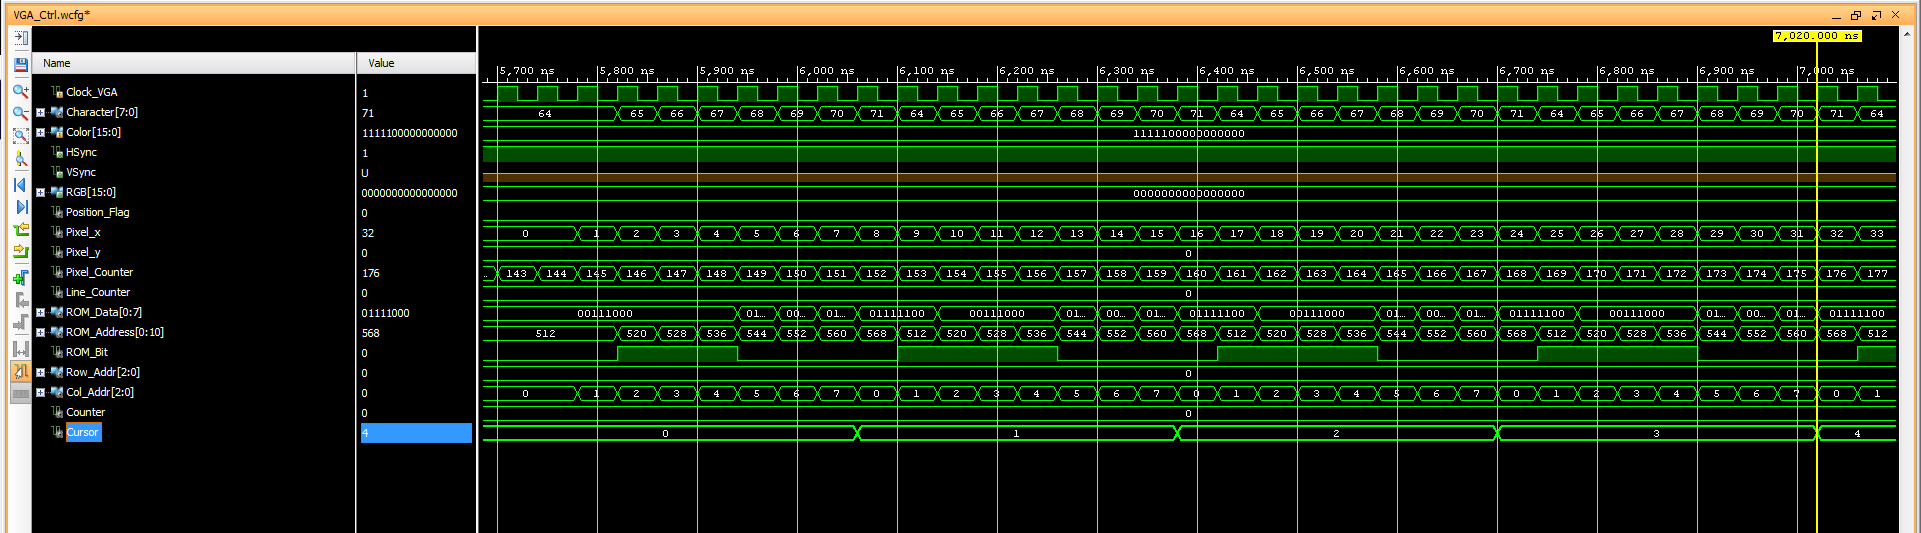Expand the Color[15:0] bus
The height and width of the screenshot is (533, 1921).
[40, 132]
